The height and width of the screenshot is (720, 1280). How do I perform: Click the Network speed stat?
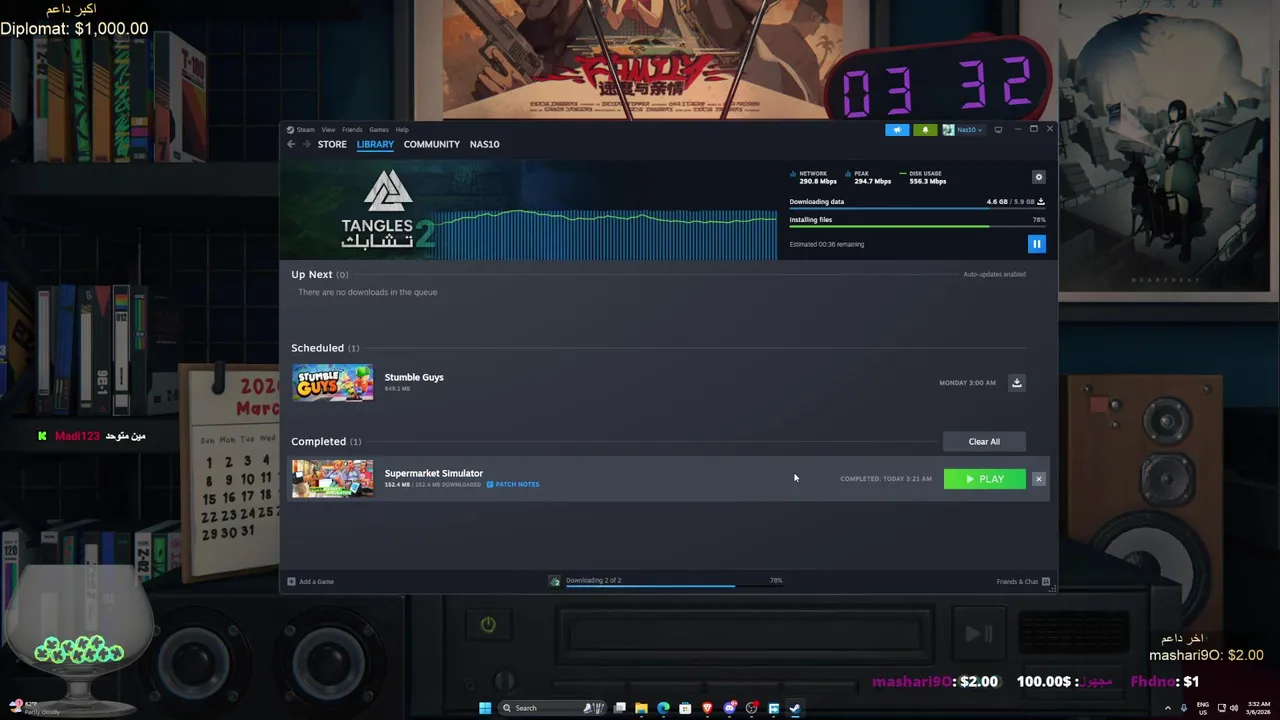tap(813, 177)
